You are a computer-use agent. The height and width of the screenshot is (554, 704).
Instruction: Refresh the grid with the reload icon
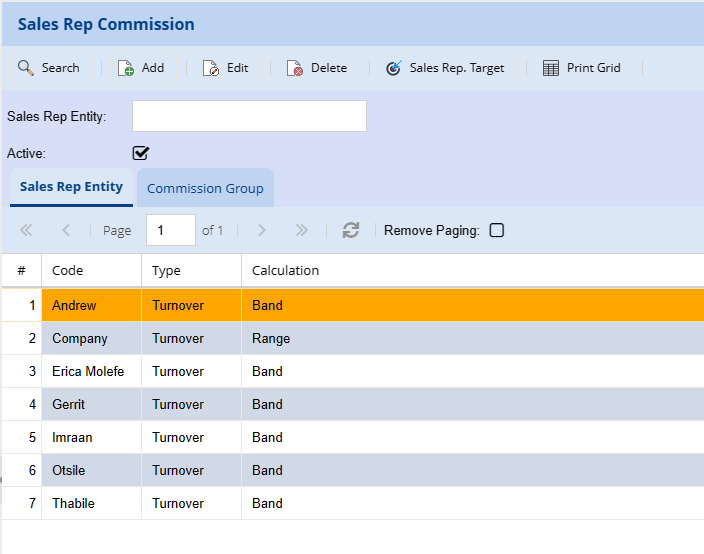click(350, 230)
